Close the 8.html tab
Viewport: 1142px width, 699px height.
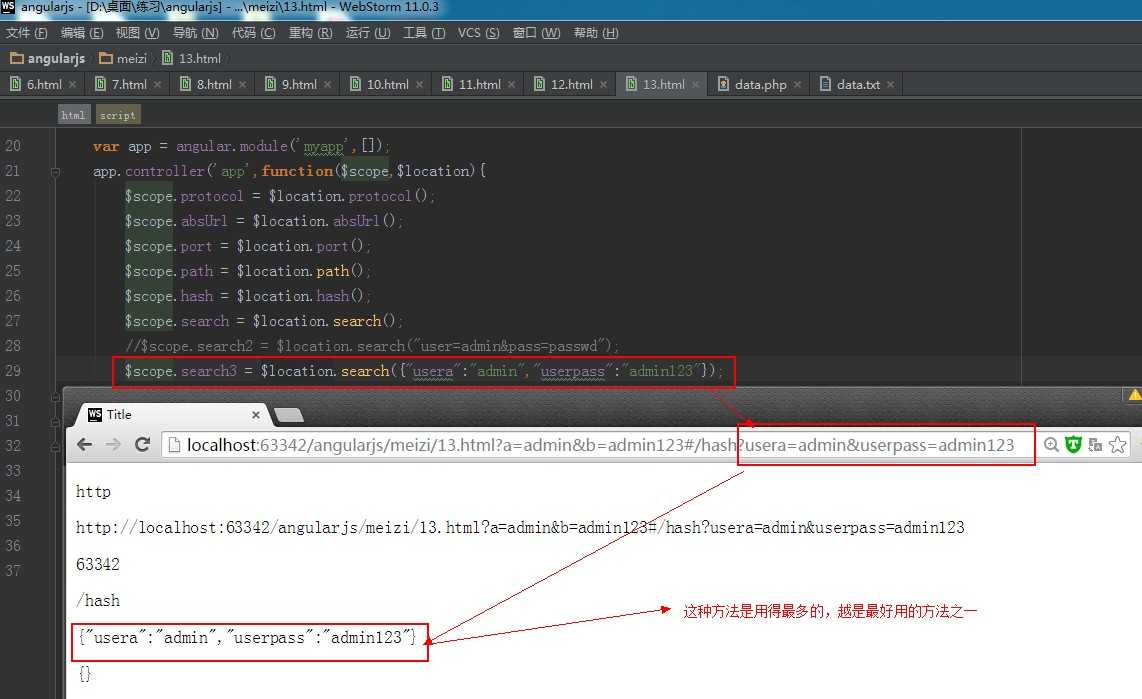(x=242, y=84)
